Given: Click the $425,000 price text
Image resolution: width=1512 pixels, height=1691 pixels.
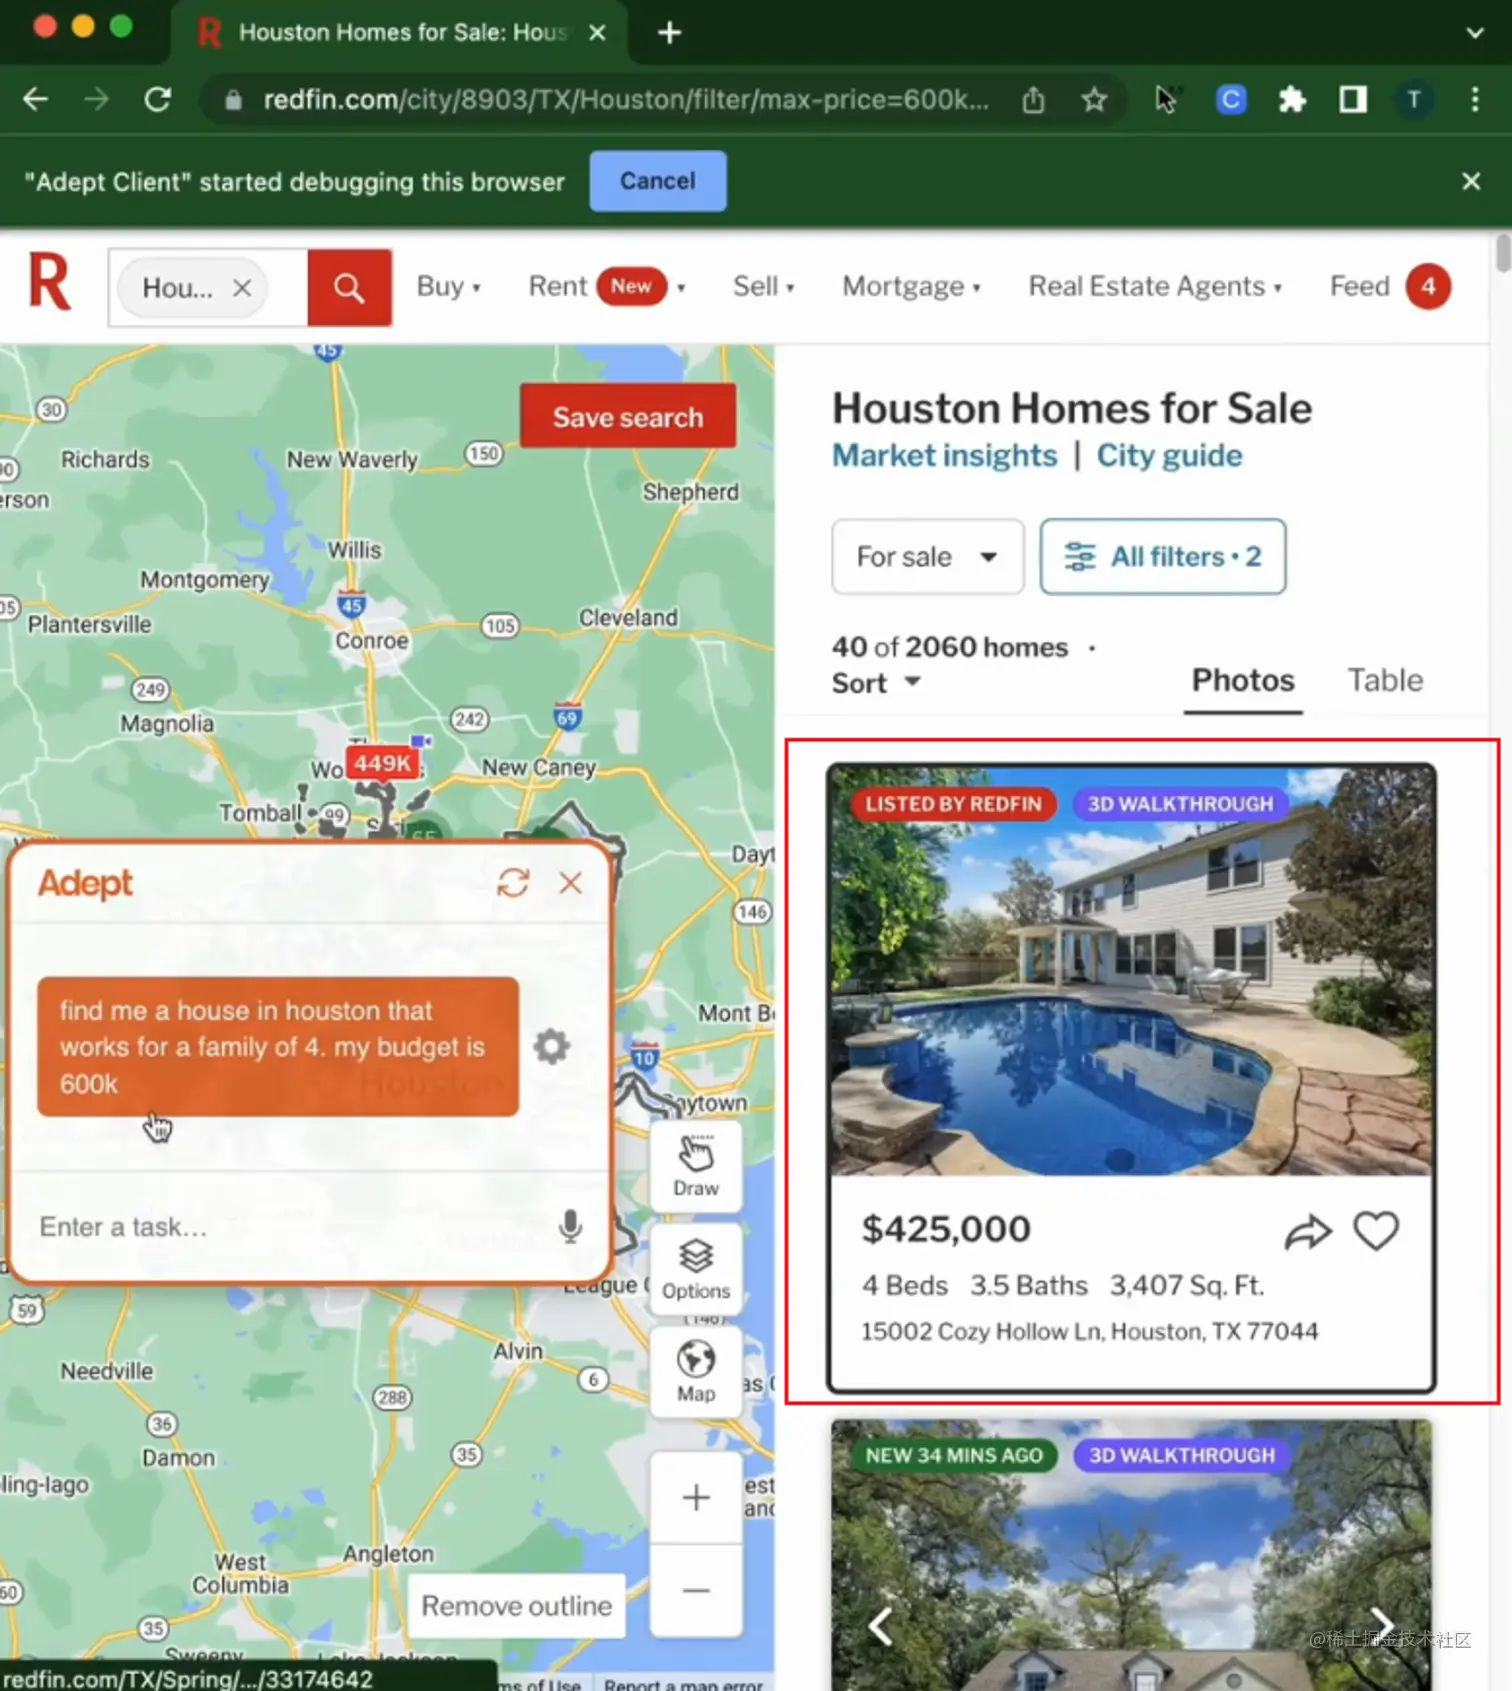Looking at the screenshot, I should 946,1229.
